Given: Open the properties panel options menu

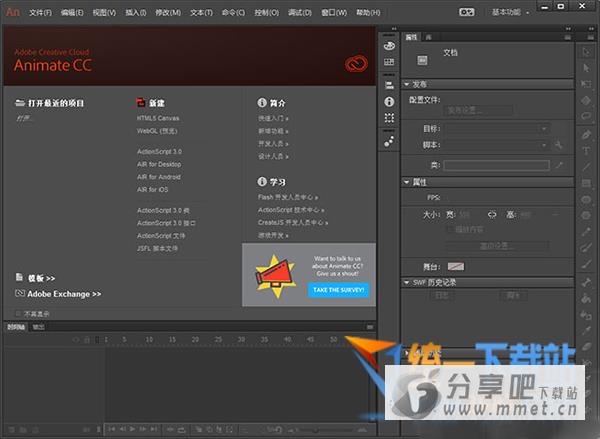Looking at the screenshot, I should click(x=567, y=37).
